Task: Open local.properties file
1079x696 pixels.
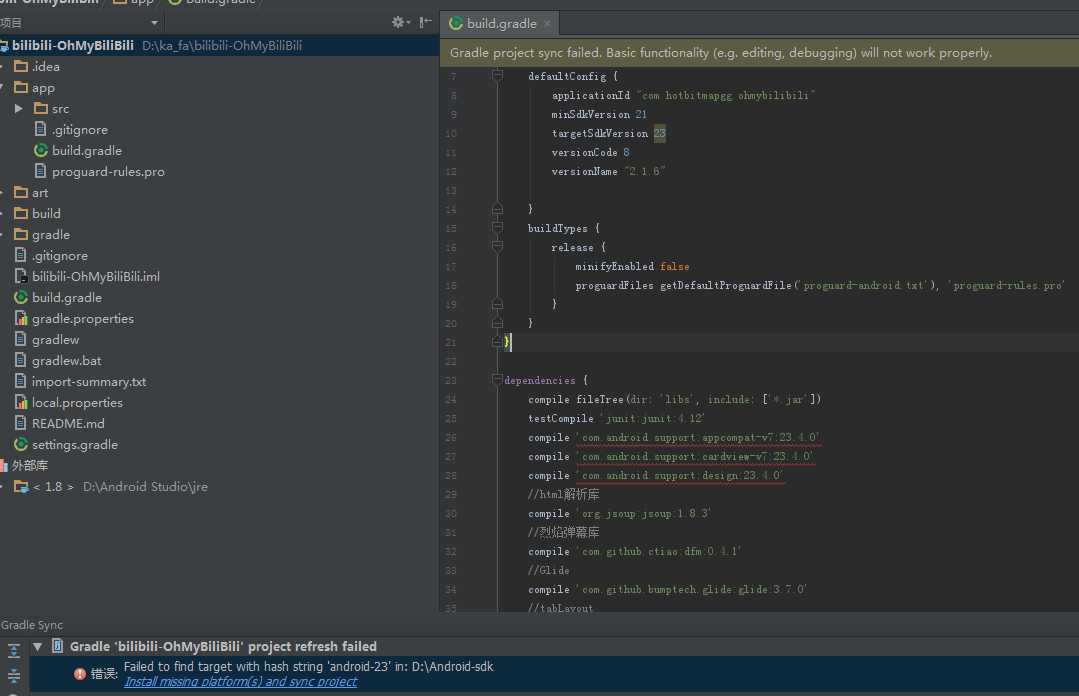Action: pos(77,403)
